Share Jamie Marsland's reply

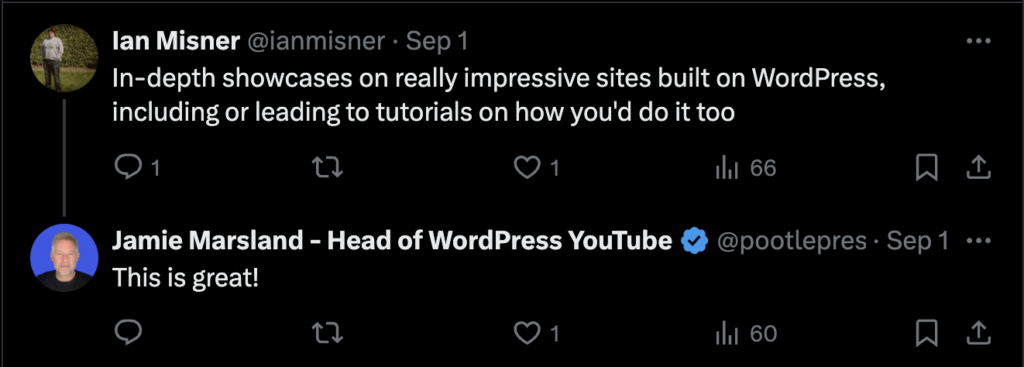978,333
